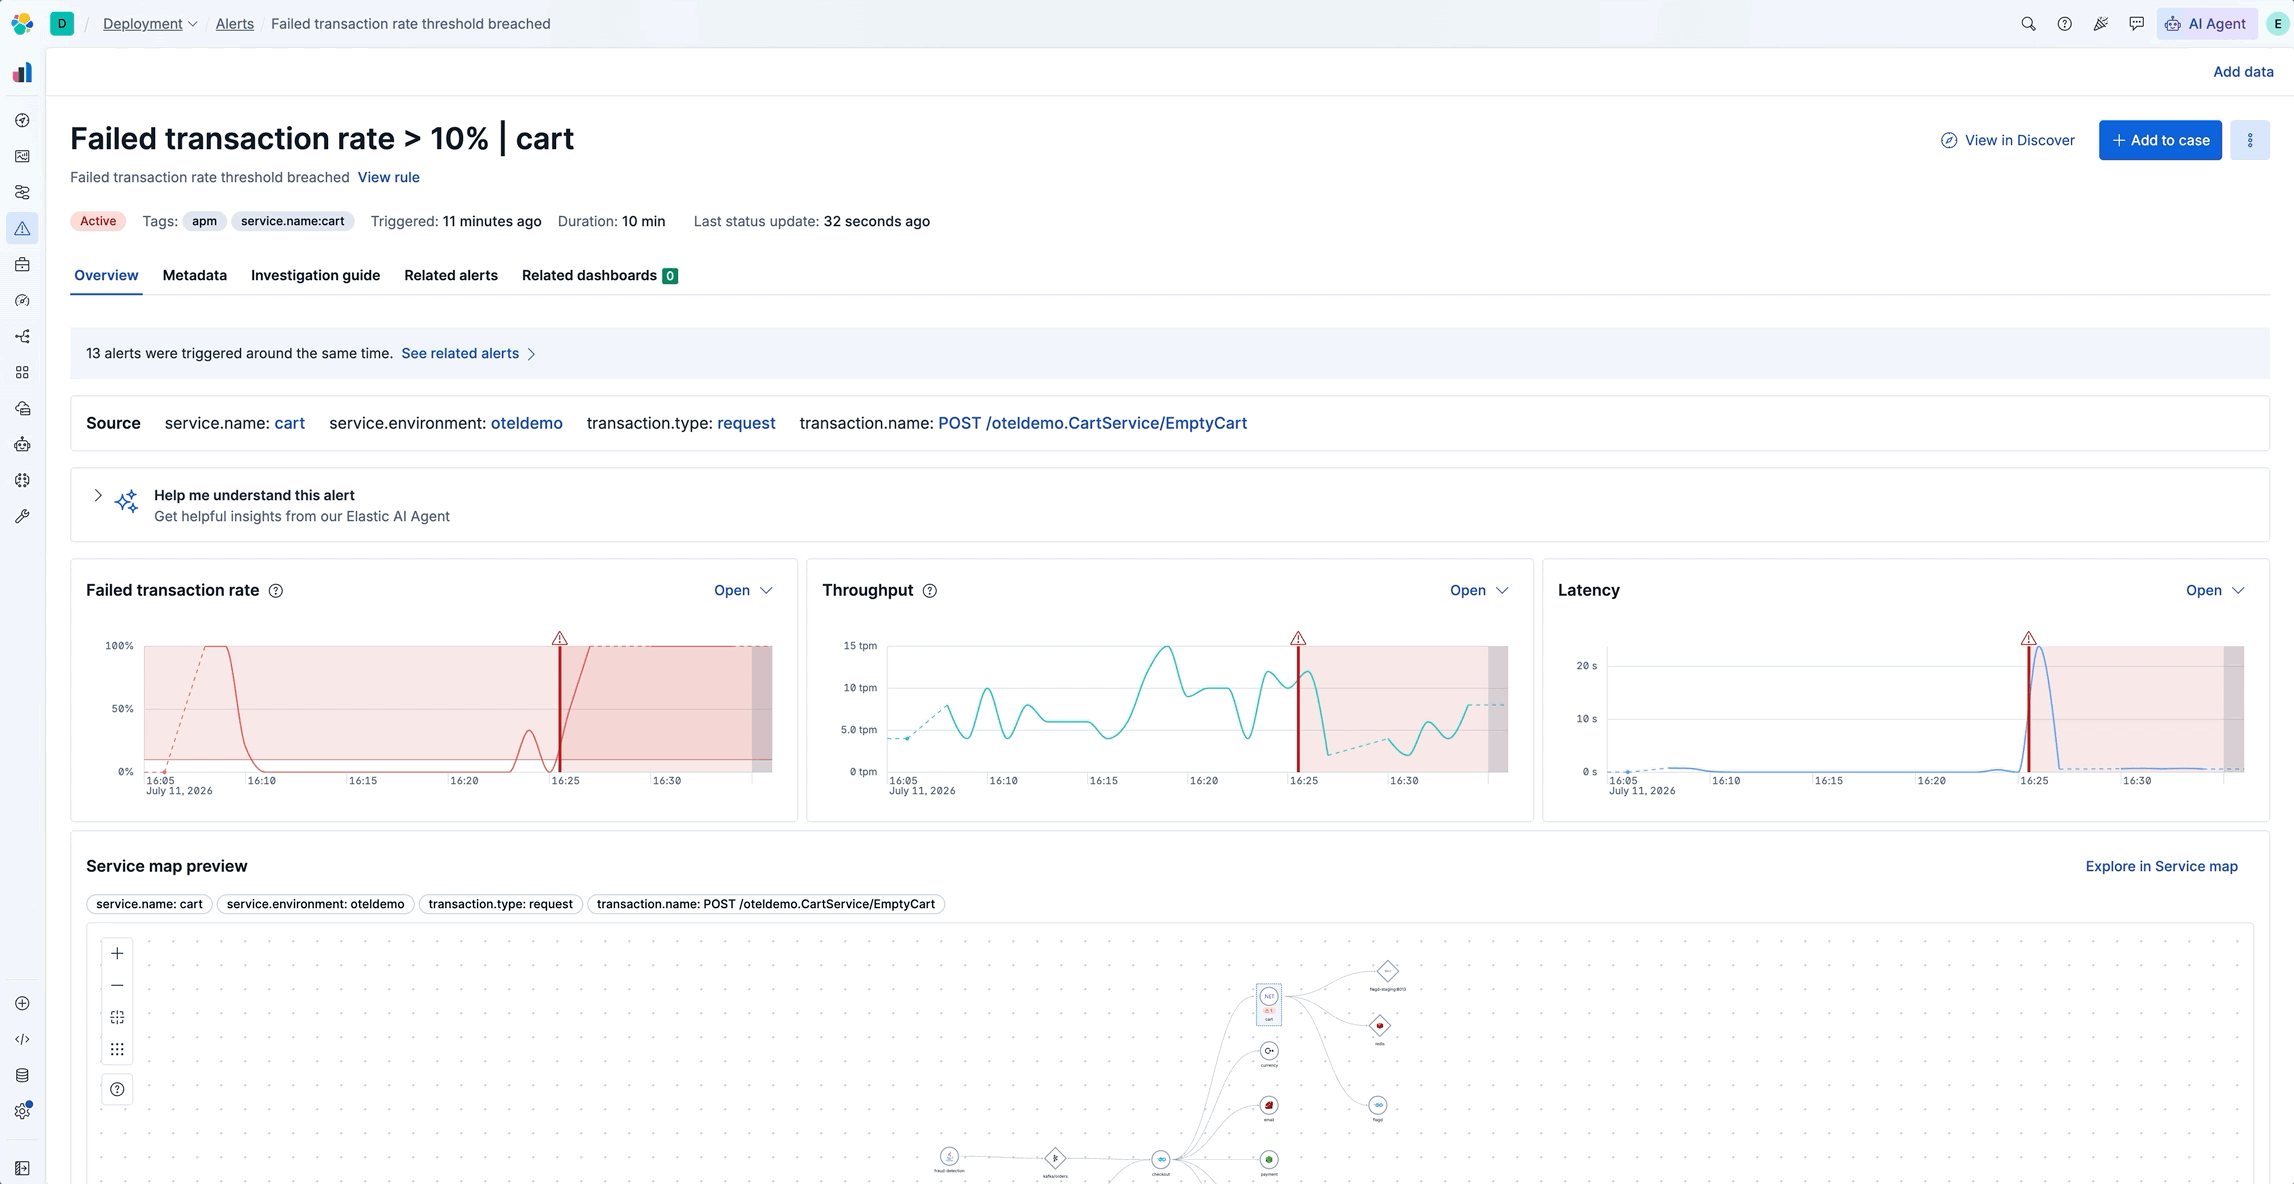Open the service map help question icon
The height and width of the screenshot is (1184, 2294).
pyautogui.click(x=117, y=1090)
